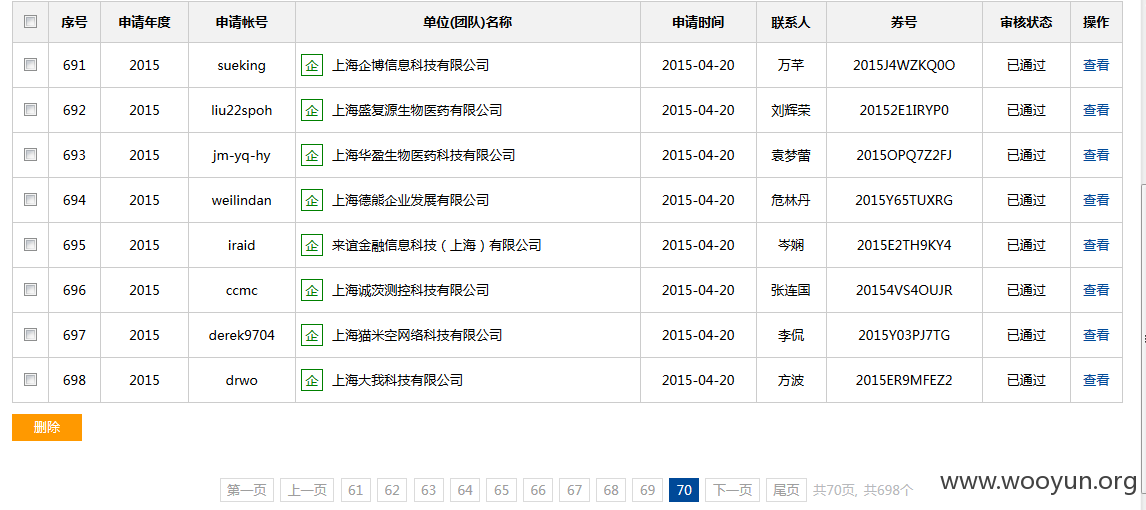Click the 申请帐号 column header

(242, 22)
